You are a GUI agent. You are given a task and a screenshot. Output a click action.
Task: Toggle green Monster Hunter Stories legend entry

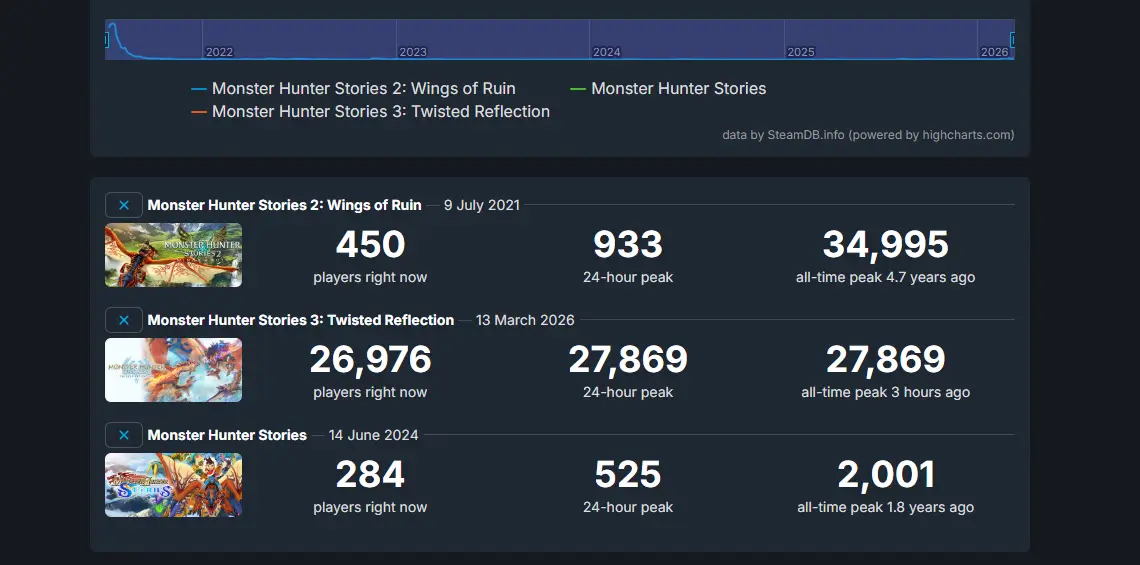click(x=678, y=89)
